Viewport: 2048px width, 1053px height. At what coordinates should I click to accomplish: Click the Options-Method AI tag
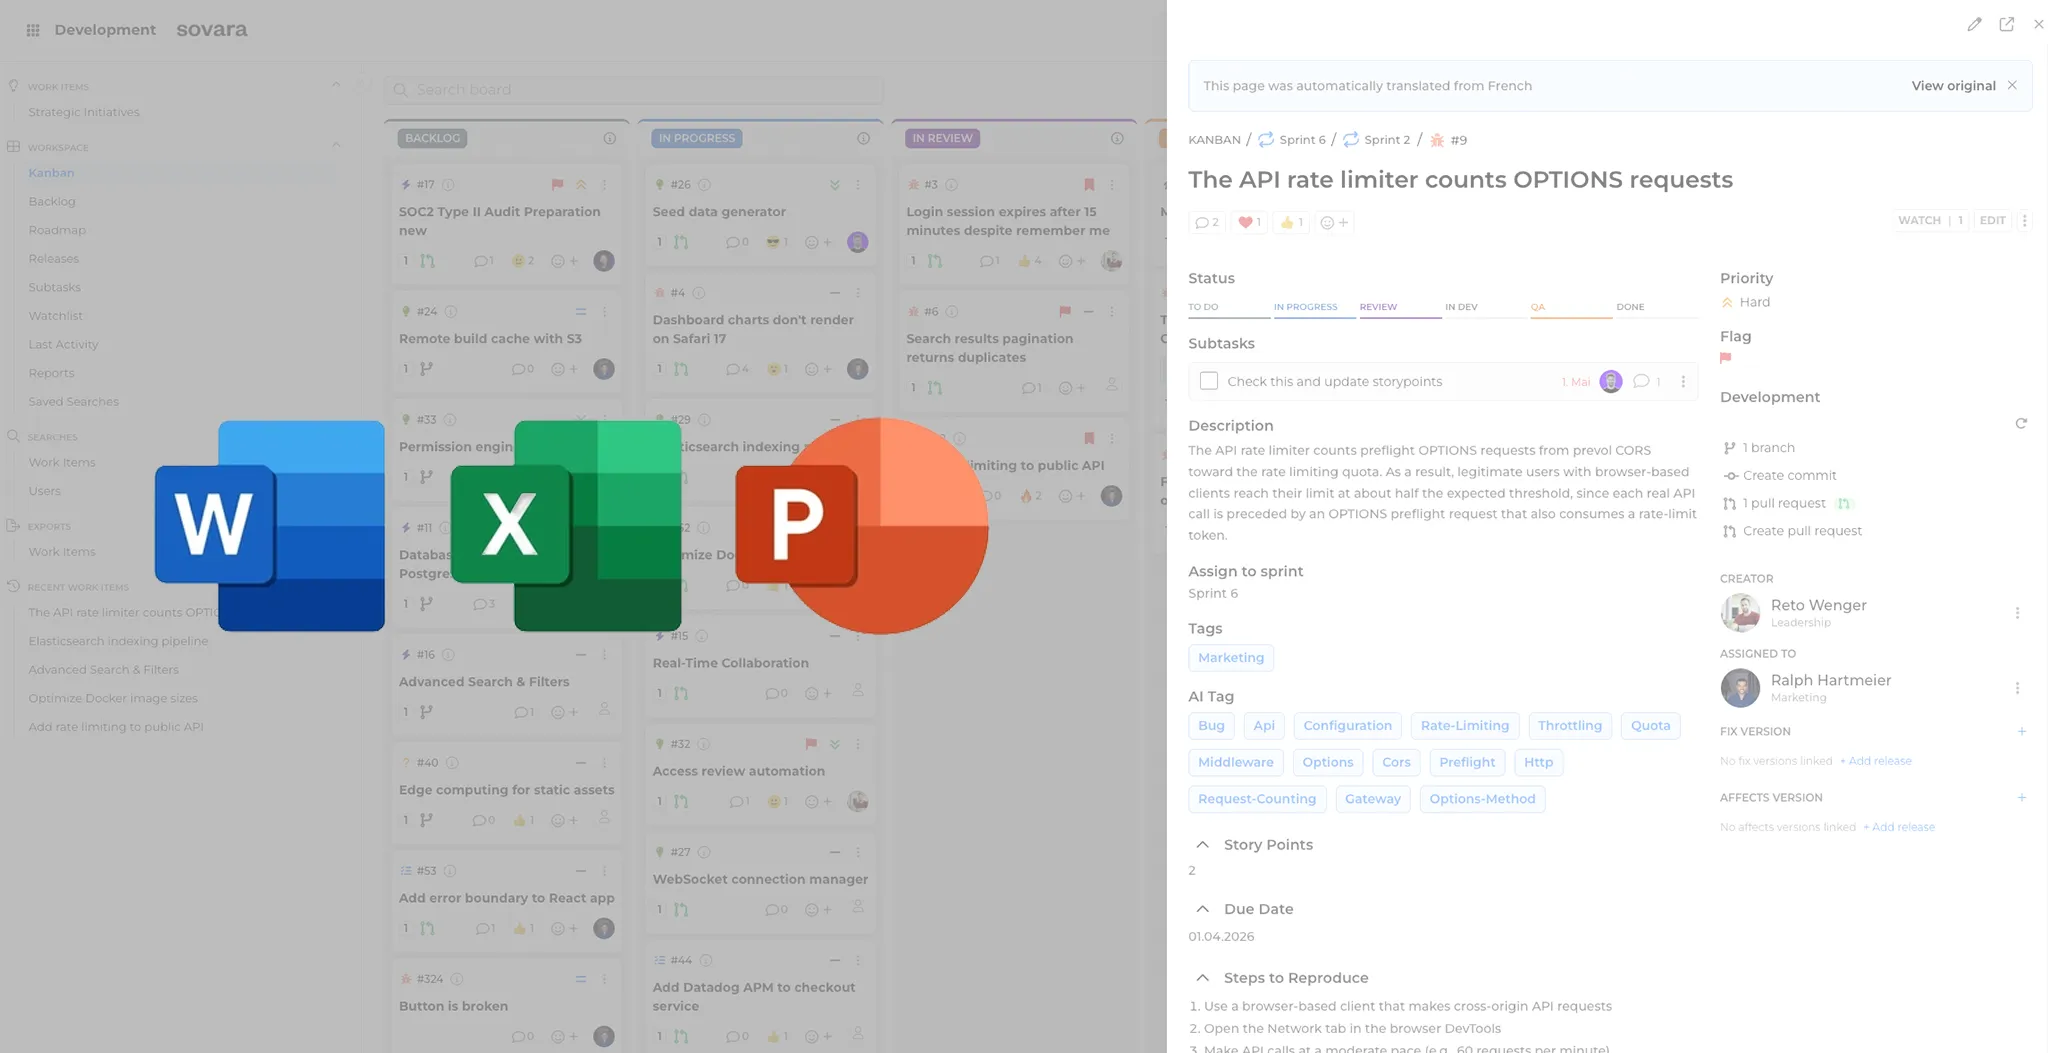pos(1482,799)
